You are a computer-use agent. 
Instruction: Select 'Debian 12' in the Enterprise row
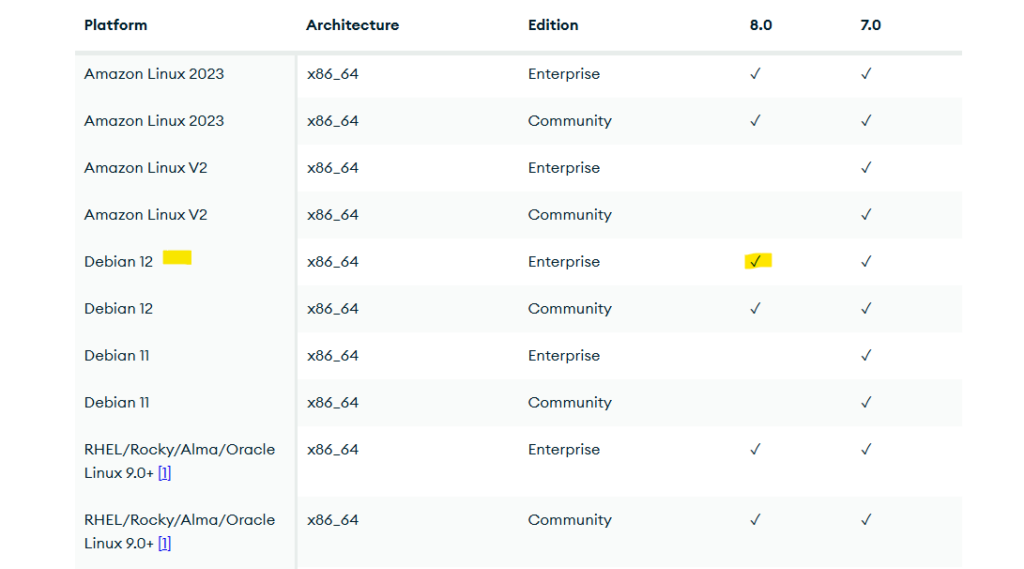pyautogui.click(x=118, y=262)
